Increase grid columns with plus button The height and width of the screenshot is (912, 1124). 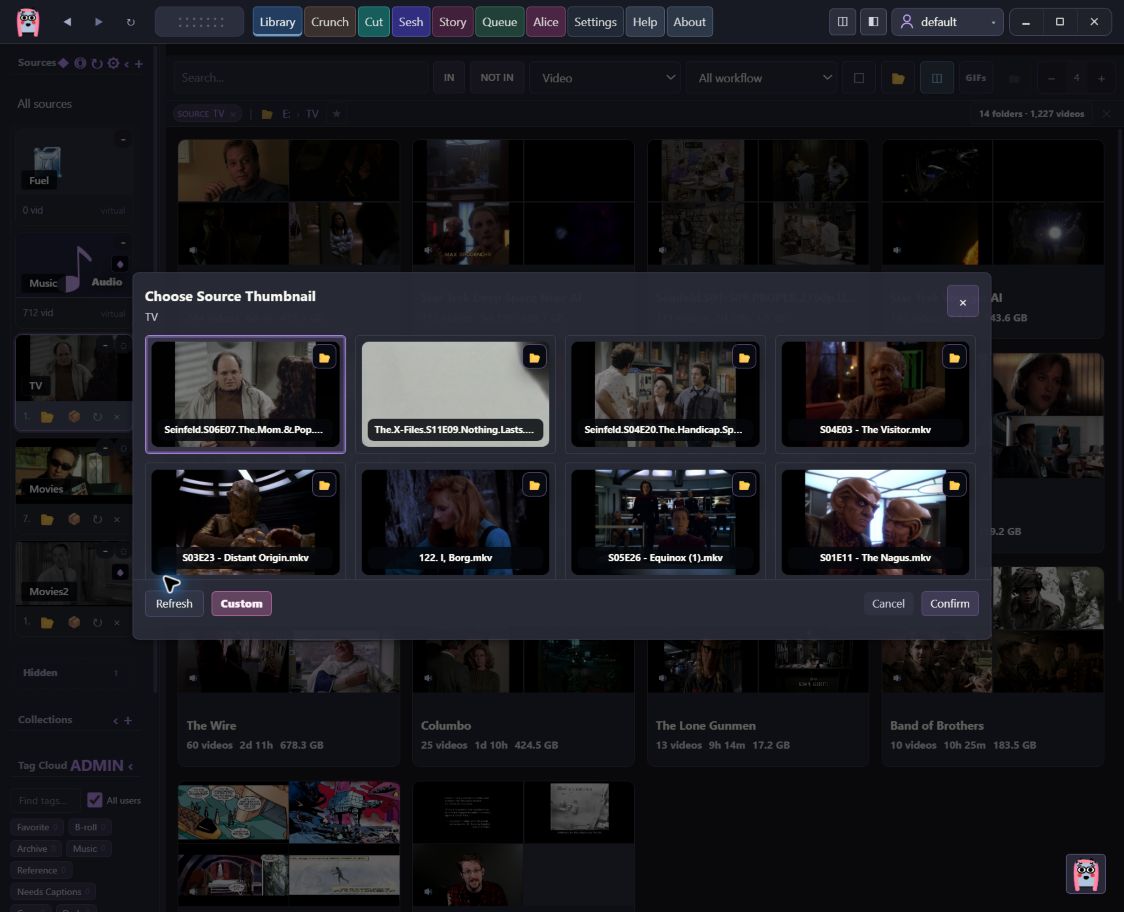1101,78
